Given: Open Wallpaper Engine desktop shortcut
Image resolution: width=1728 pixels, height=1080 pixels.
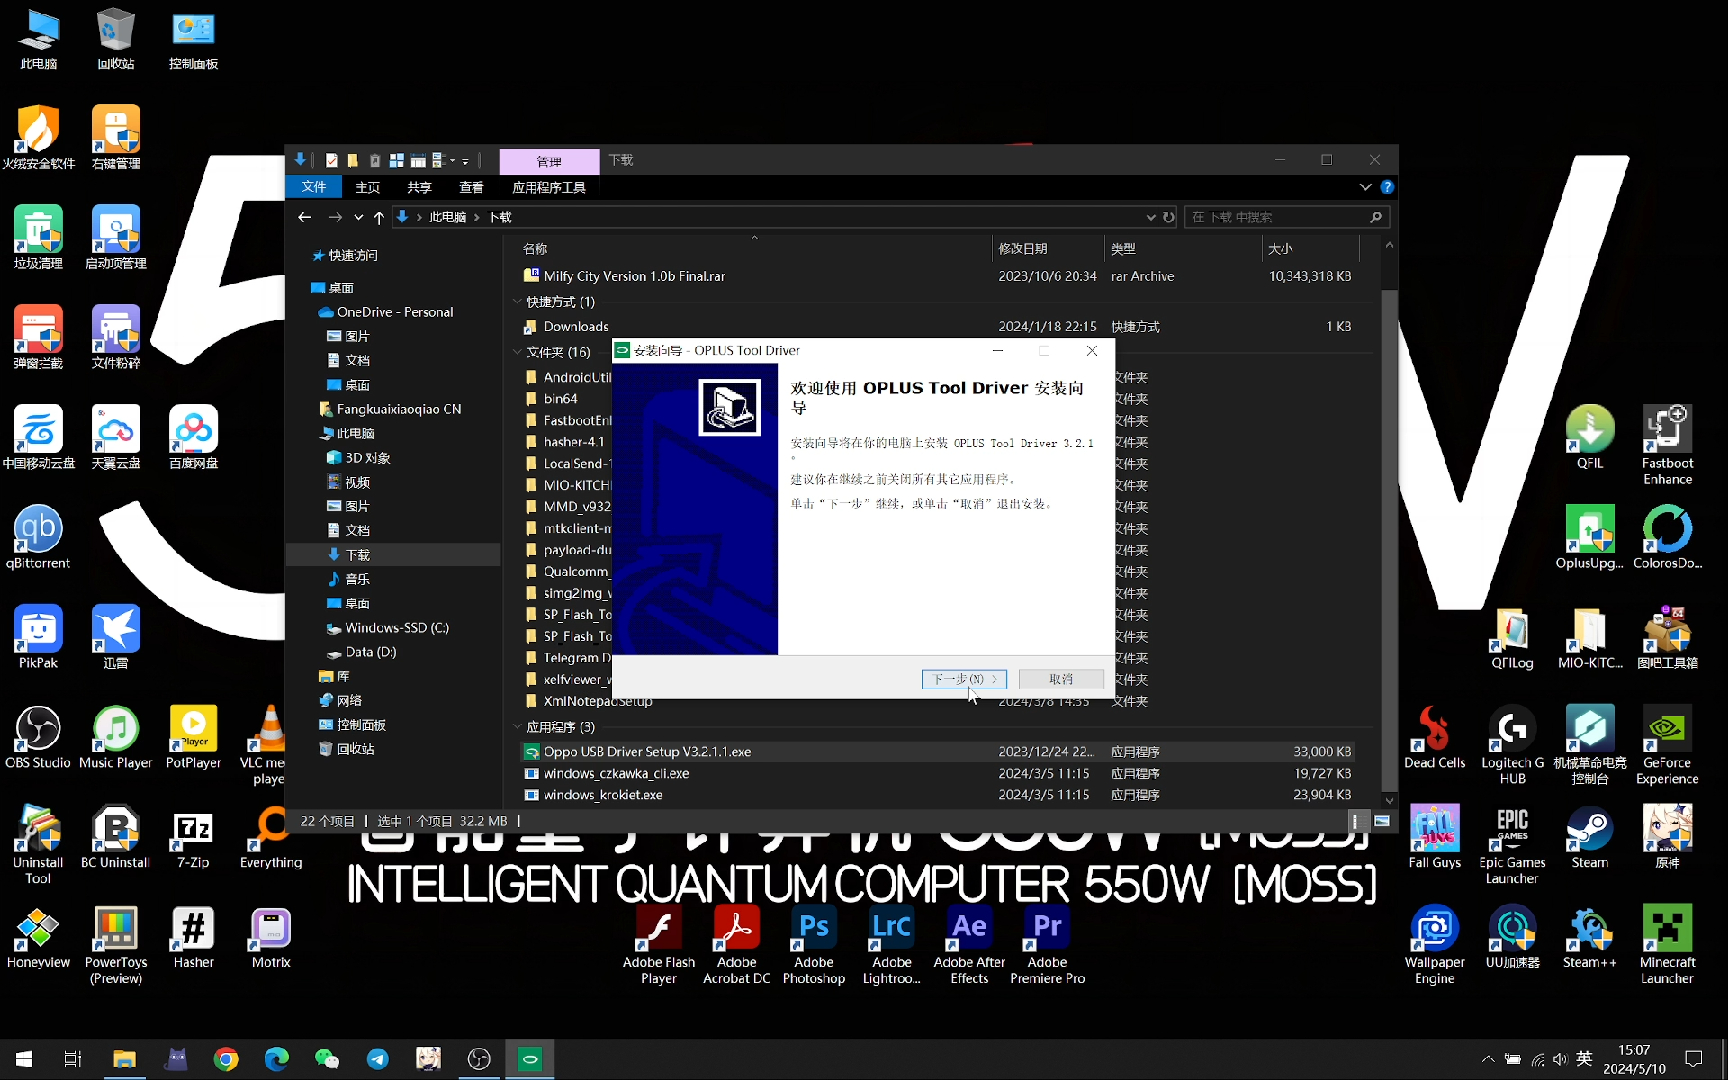Looking at the screenshot, I should click(1434, 945).
